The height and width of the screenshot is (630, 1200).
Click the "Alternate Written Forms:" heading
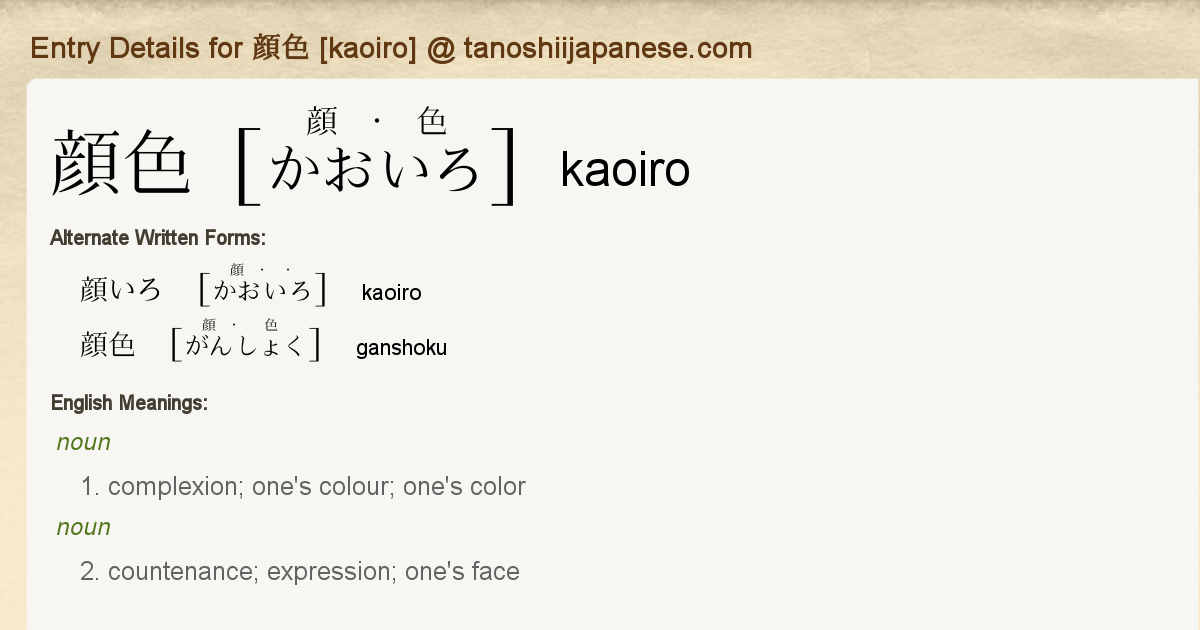157,238
